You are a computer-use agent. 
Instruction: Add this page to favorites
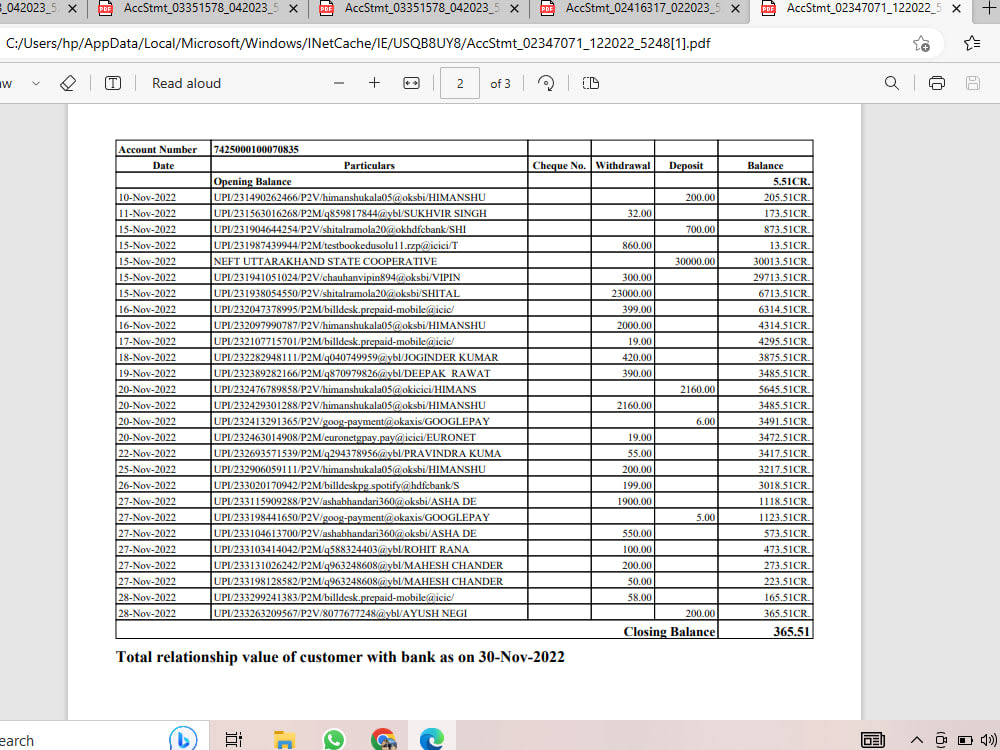tap(921, 43)
